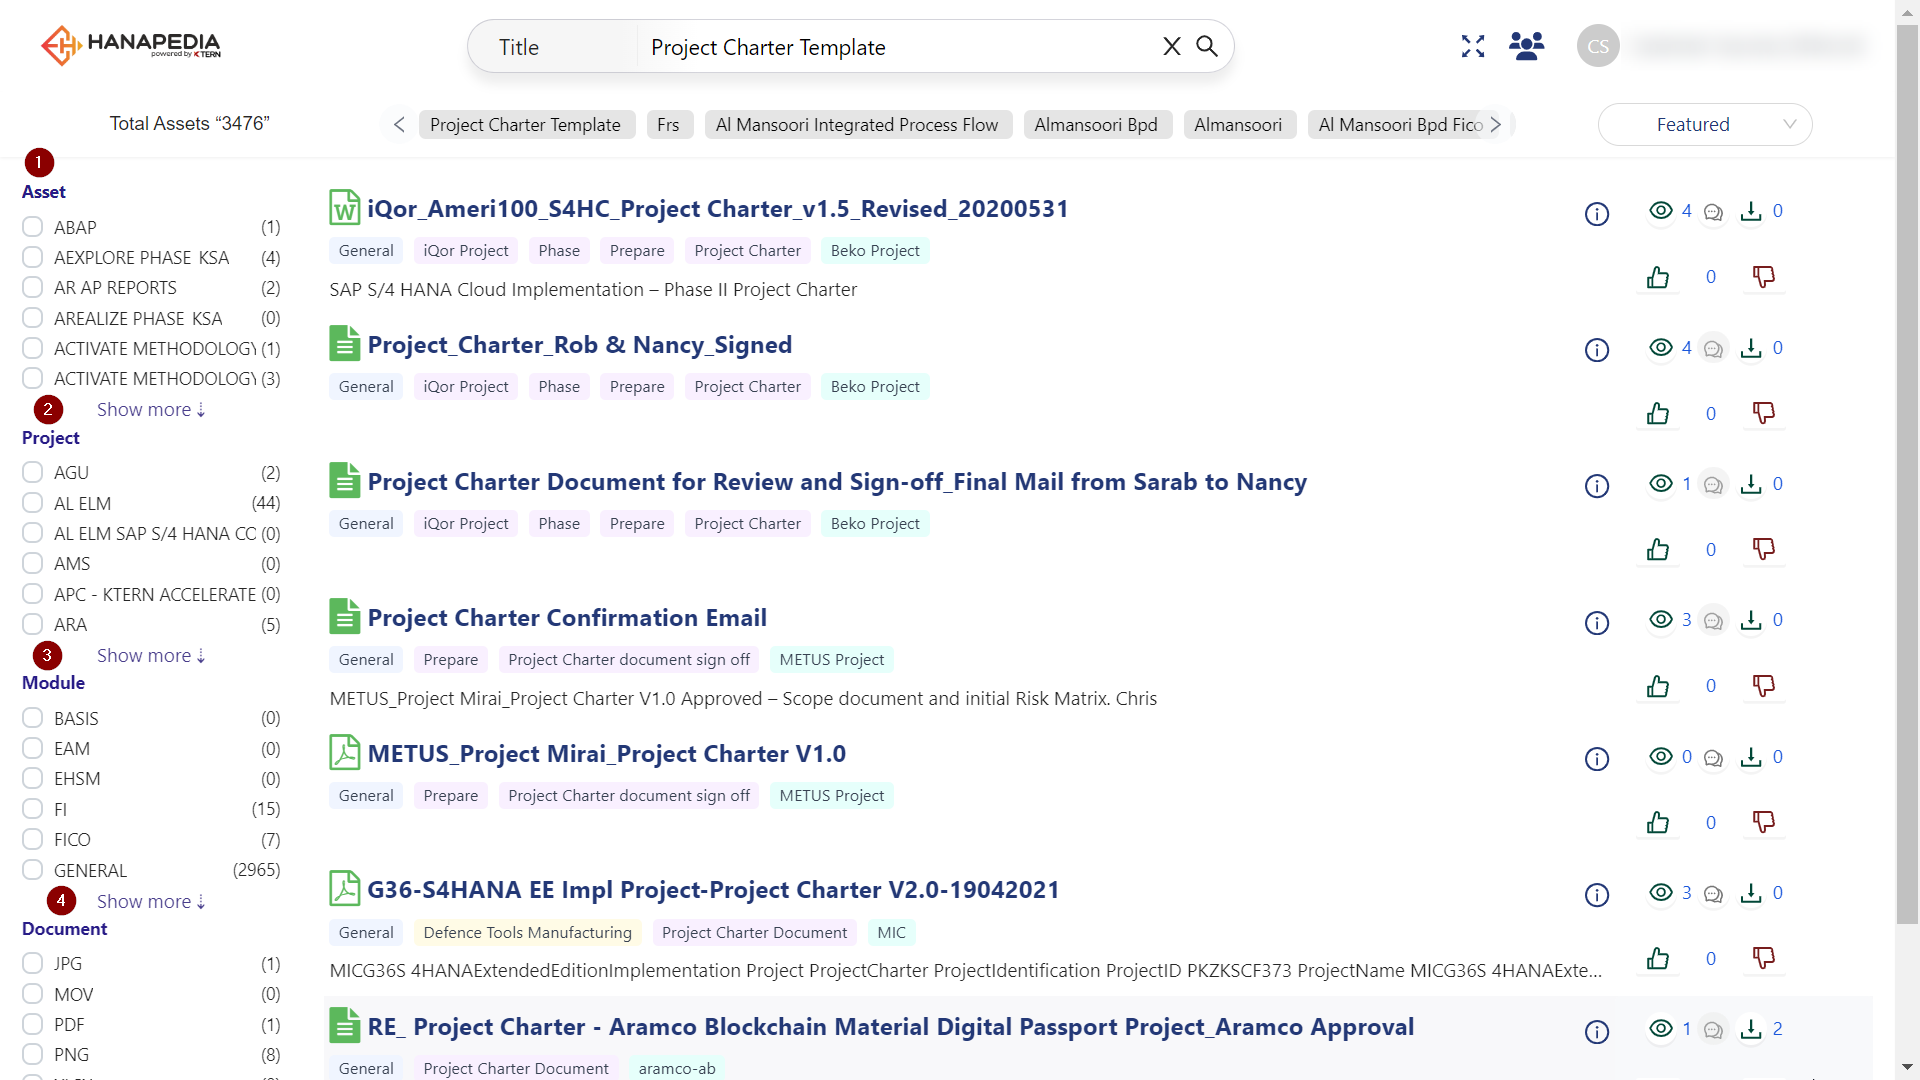Screen dimensions: 1920x1080
Task: Toggle fullscreen expand icon
Action: pyautogui.click(x=1473, y=46)
